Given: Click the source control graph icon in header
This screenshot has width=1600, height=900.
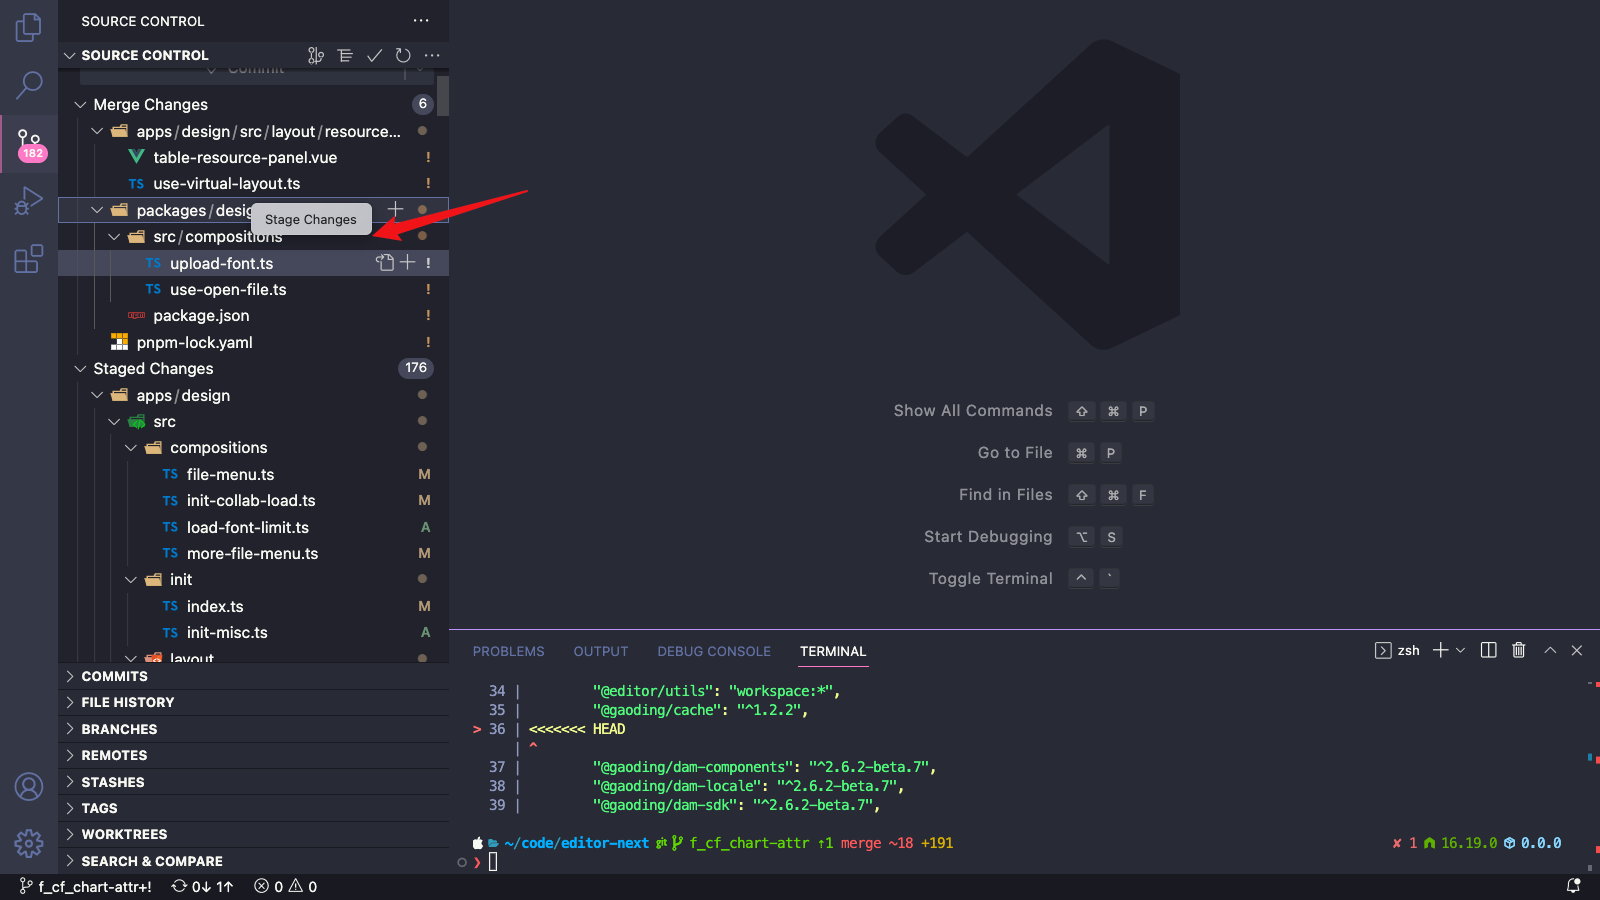Looking at the screenshot, I should point(316,55).
